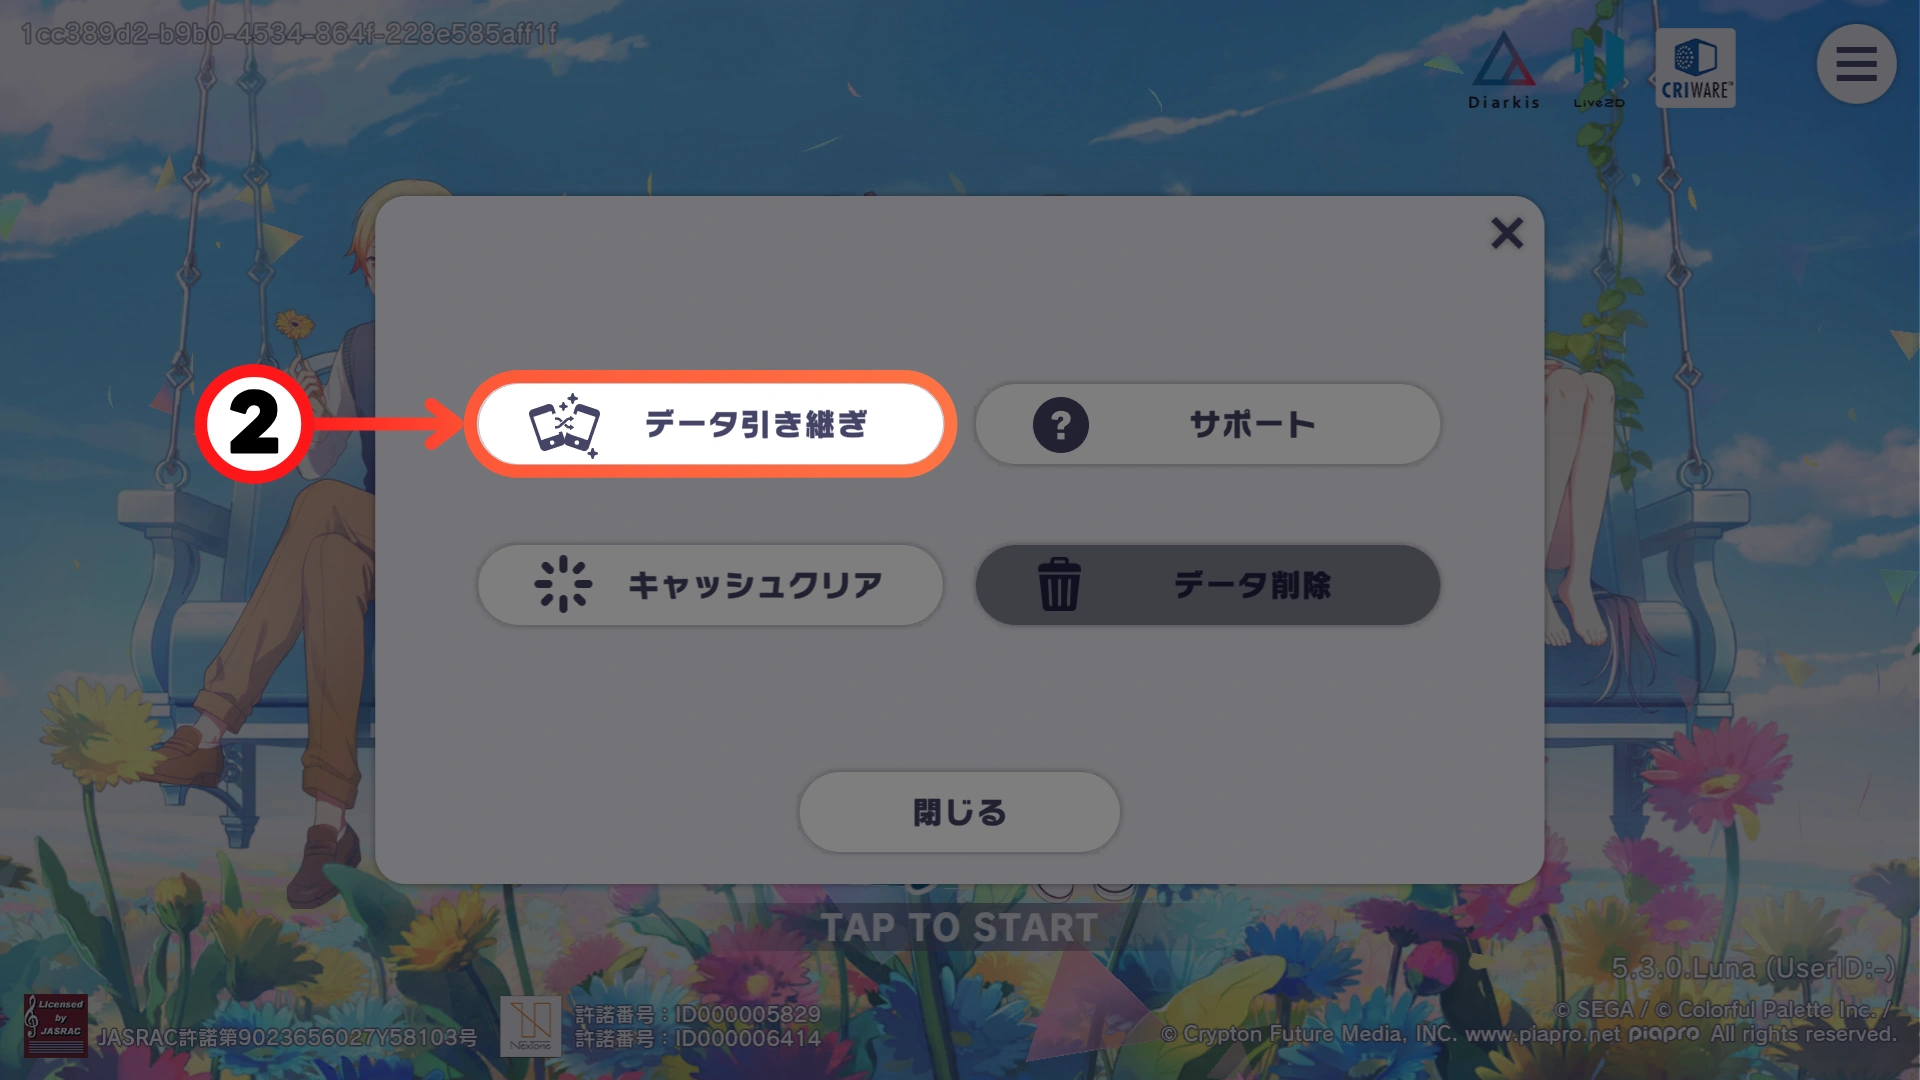Click the trash can icon
Viewport: 1920px width, 1080px height.
(1059, 584)
